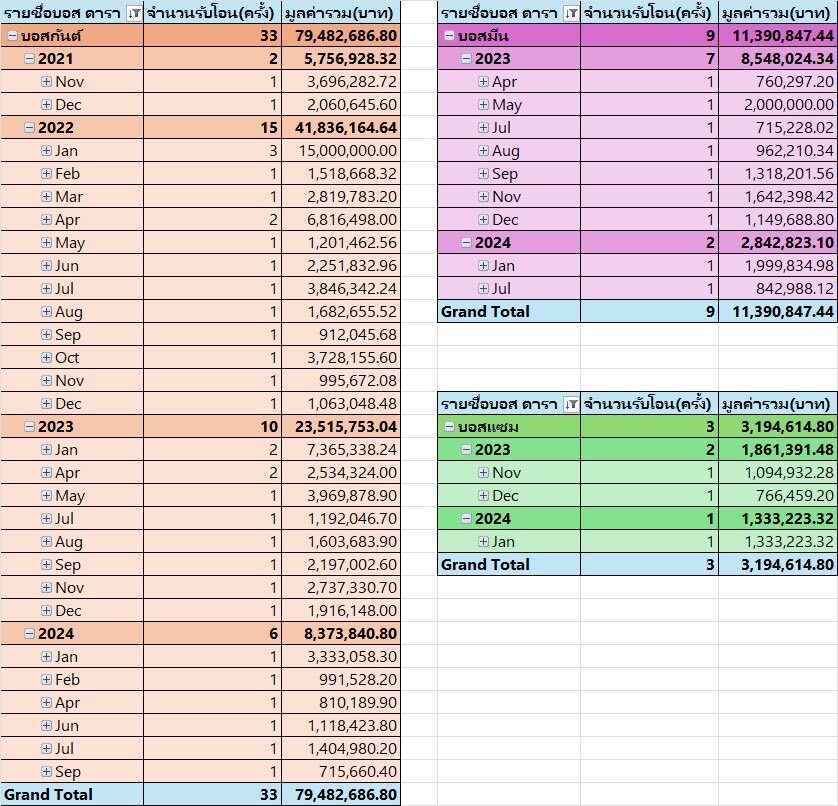The width and height of the screenshot is (838, 806).
Task: Open sort filter icon in purple table header
Action: point(572,13)
